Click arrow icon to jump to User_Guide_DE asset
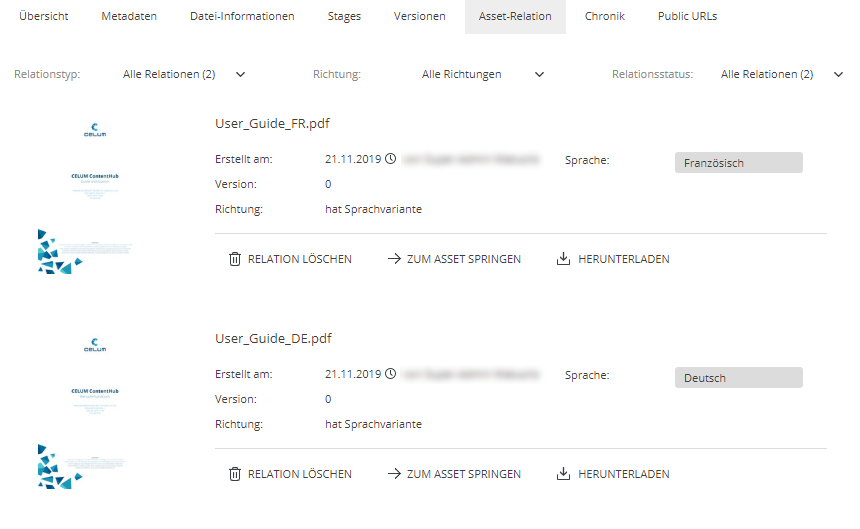This screenshot has width=860, height=529. (394, 474)
